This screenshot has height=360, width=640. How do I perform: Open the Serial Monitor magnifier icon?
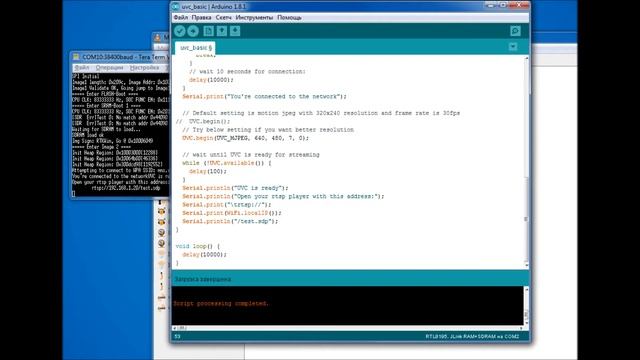pos(515,31)
